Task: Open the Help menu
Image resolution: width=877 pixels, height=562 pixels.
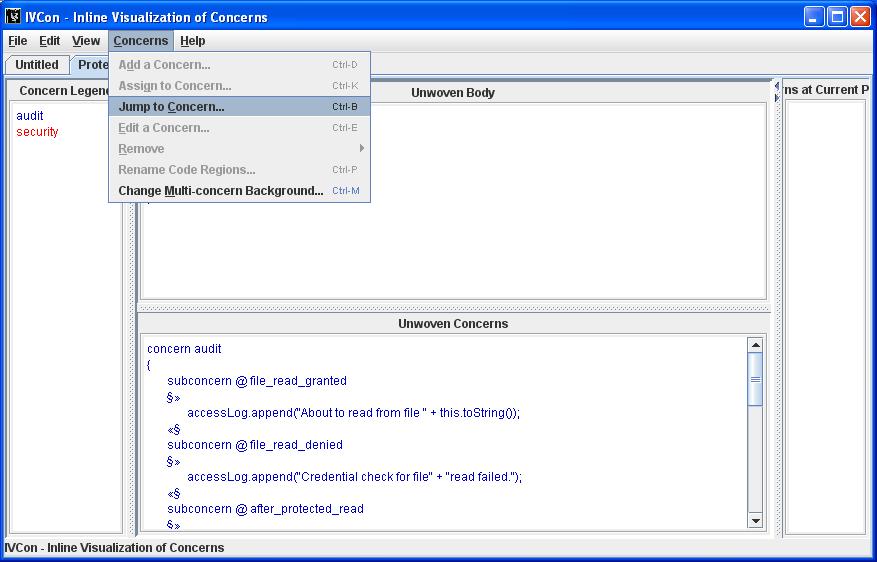Action: point(193,41)
